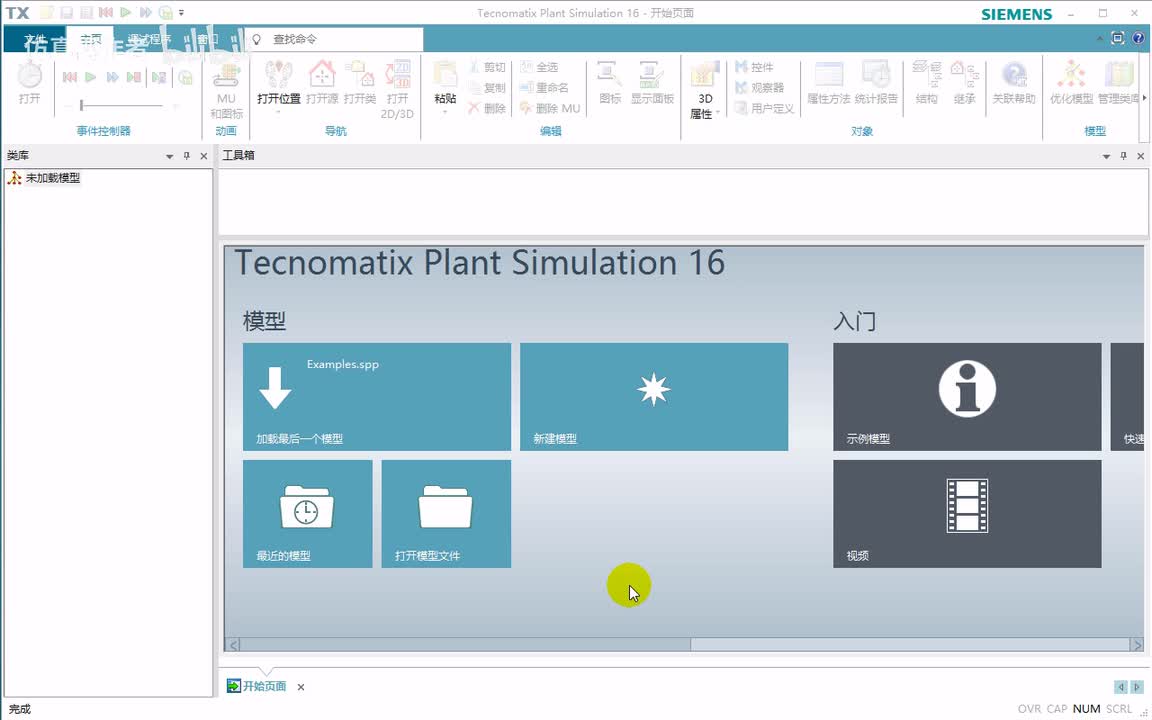
Task: Collapse the ribbon with the up arrow
Action: coord(1100,38)
